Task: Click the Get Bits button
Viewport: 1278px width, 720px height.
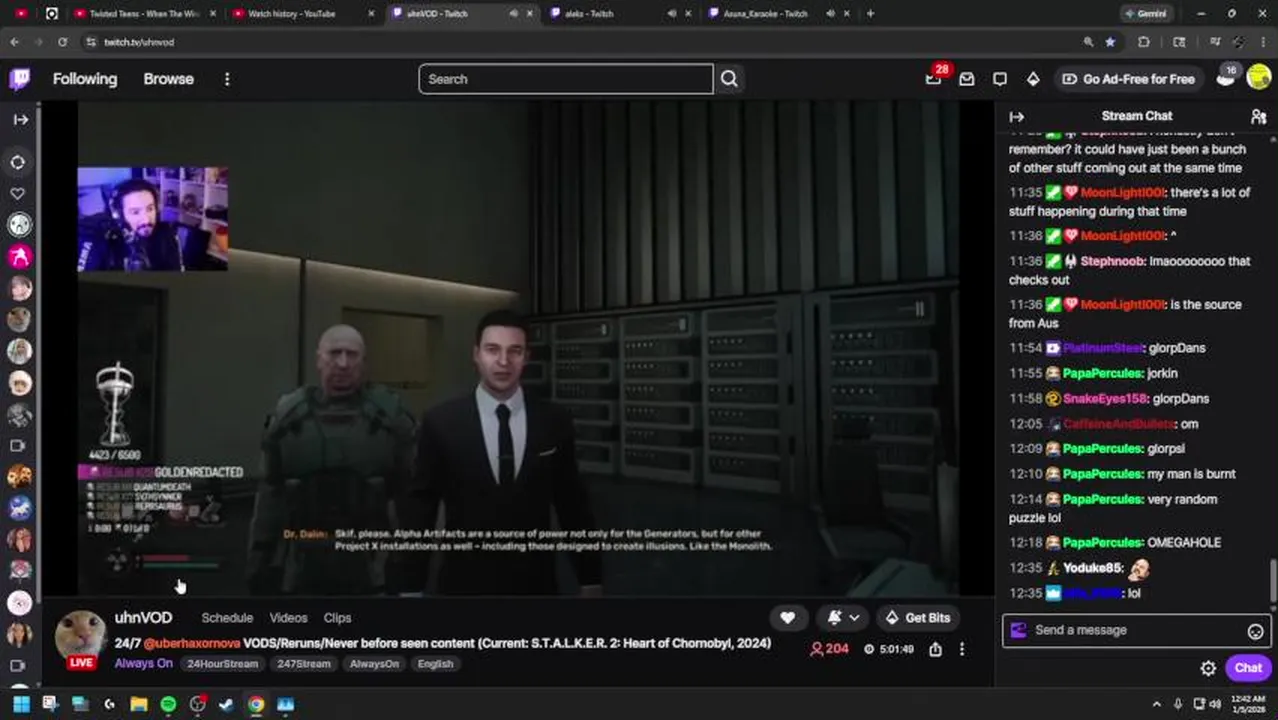Action: (x=917, y=618)
